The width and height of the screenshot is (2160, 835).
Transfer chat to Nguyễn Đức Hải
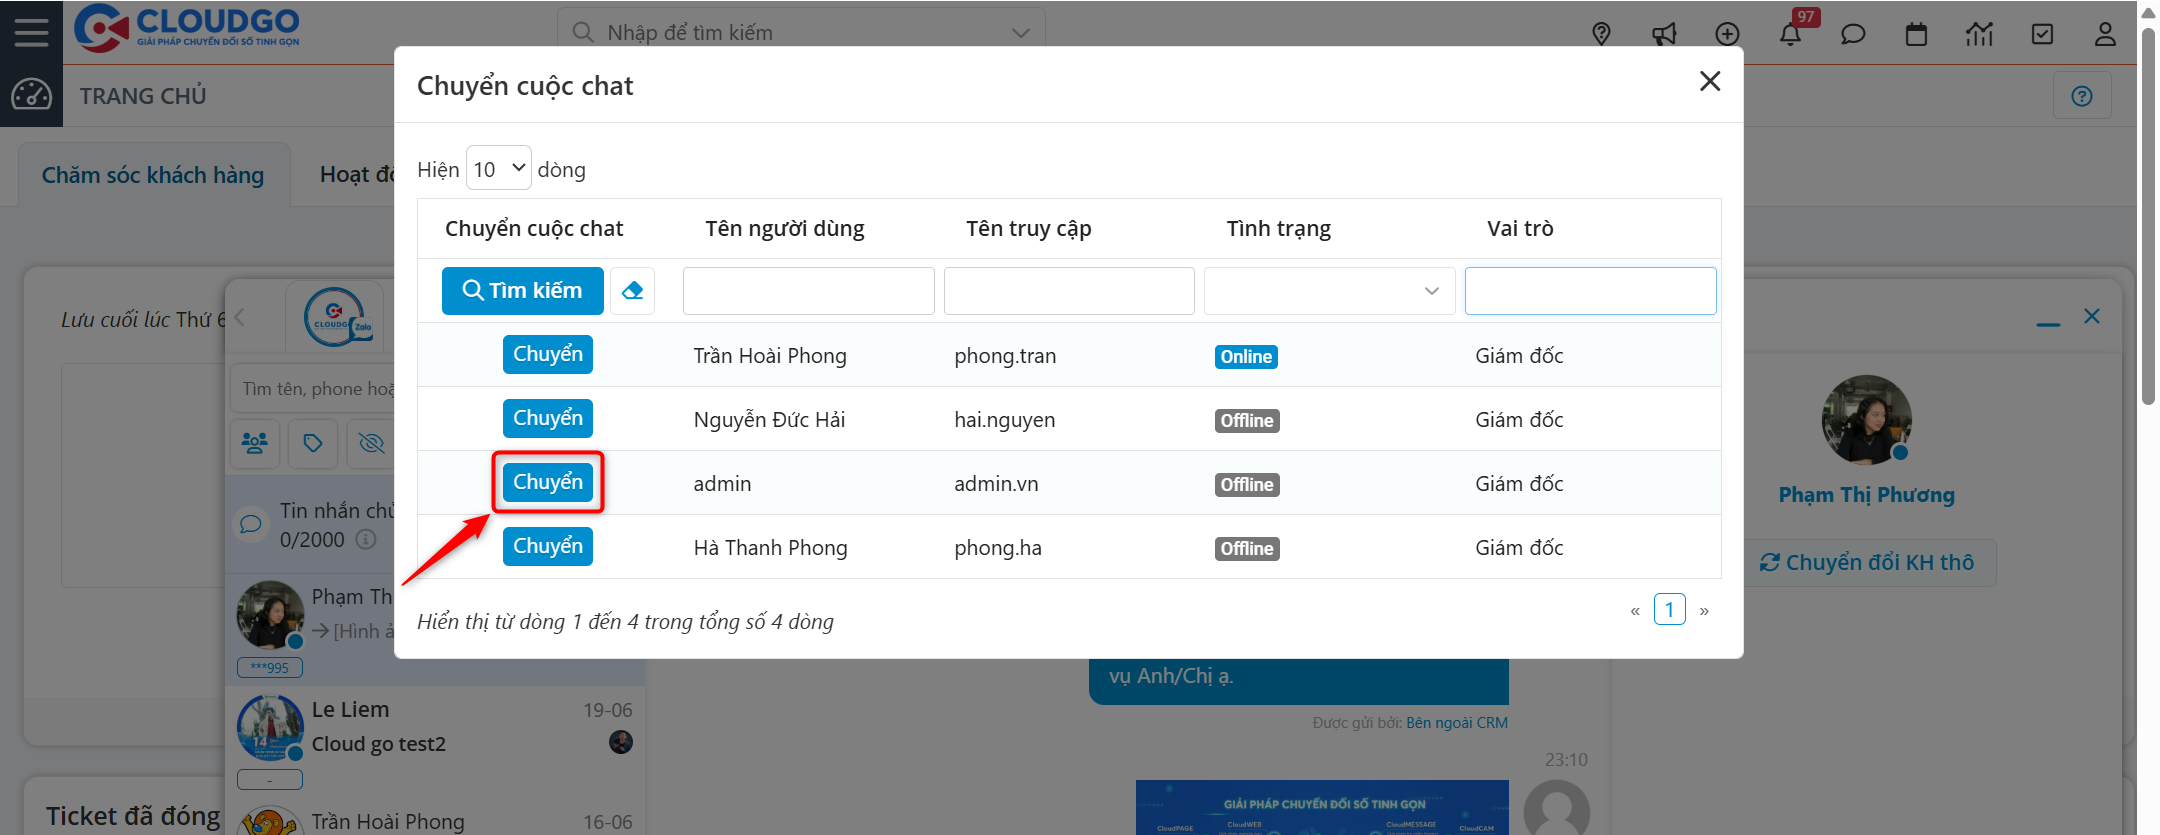tap(548, 418)
